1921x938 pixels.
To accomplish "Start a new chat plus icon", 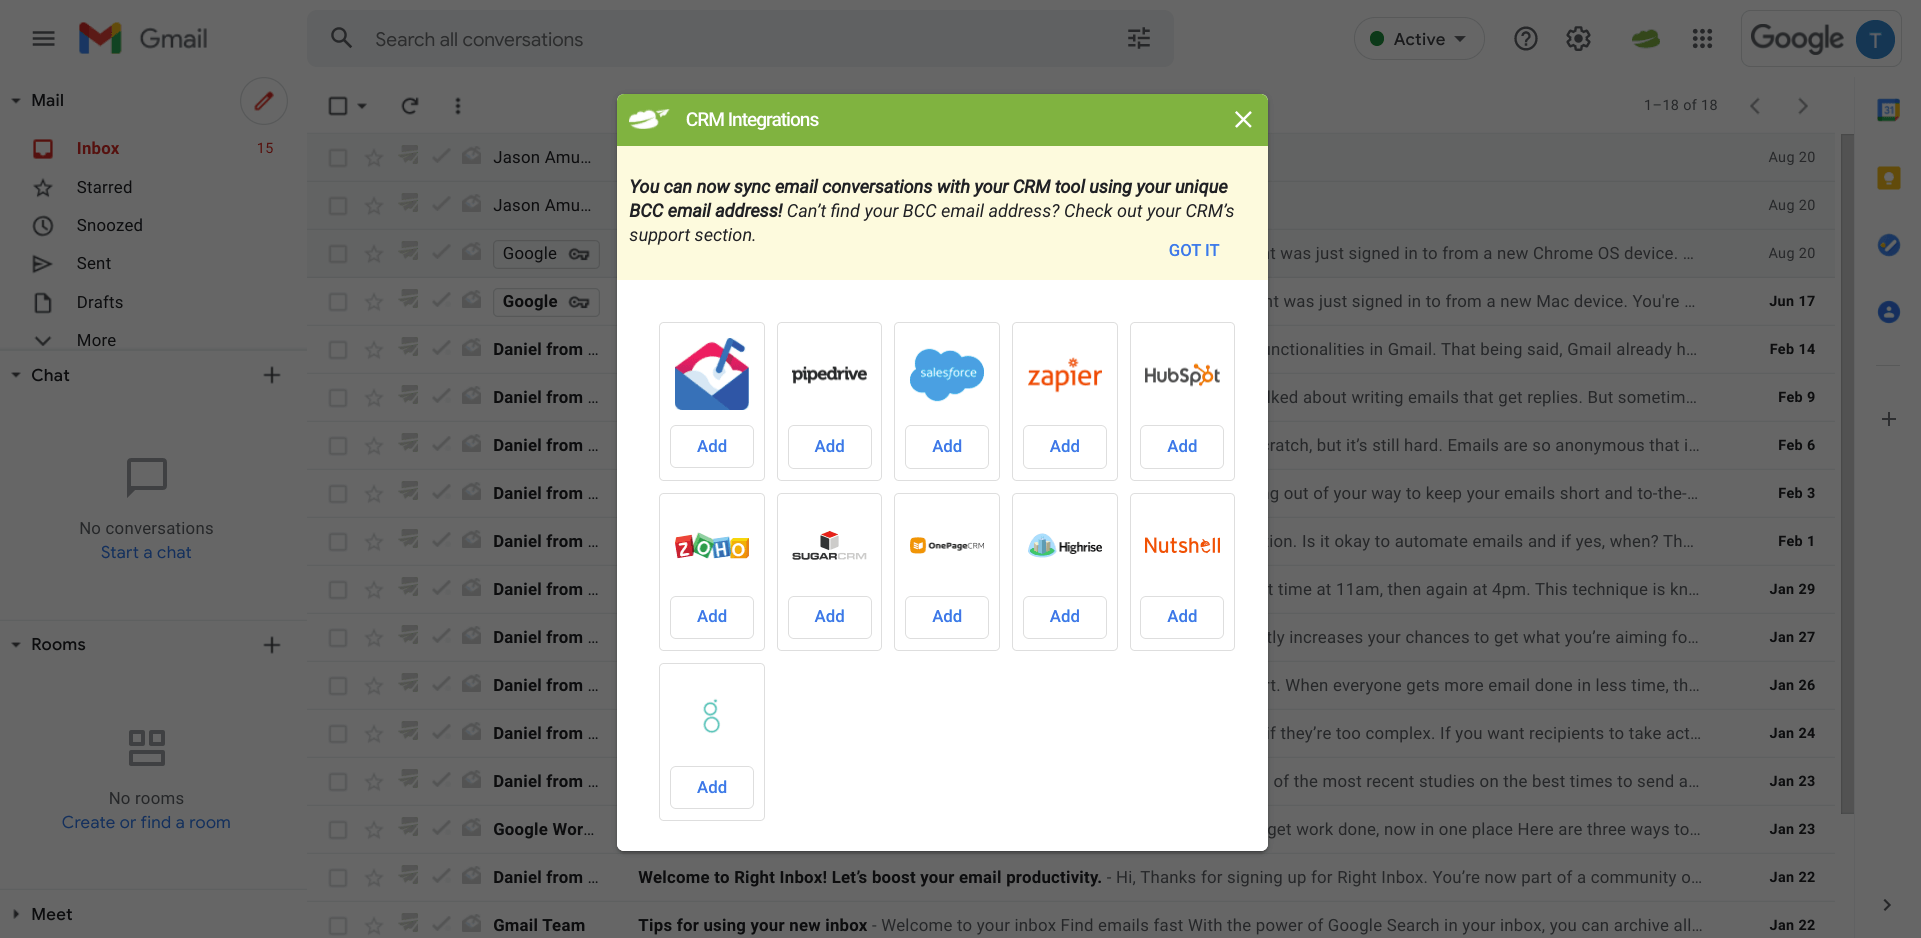I will click(x=272, y=375).
